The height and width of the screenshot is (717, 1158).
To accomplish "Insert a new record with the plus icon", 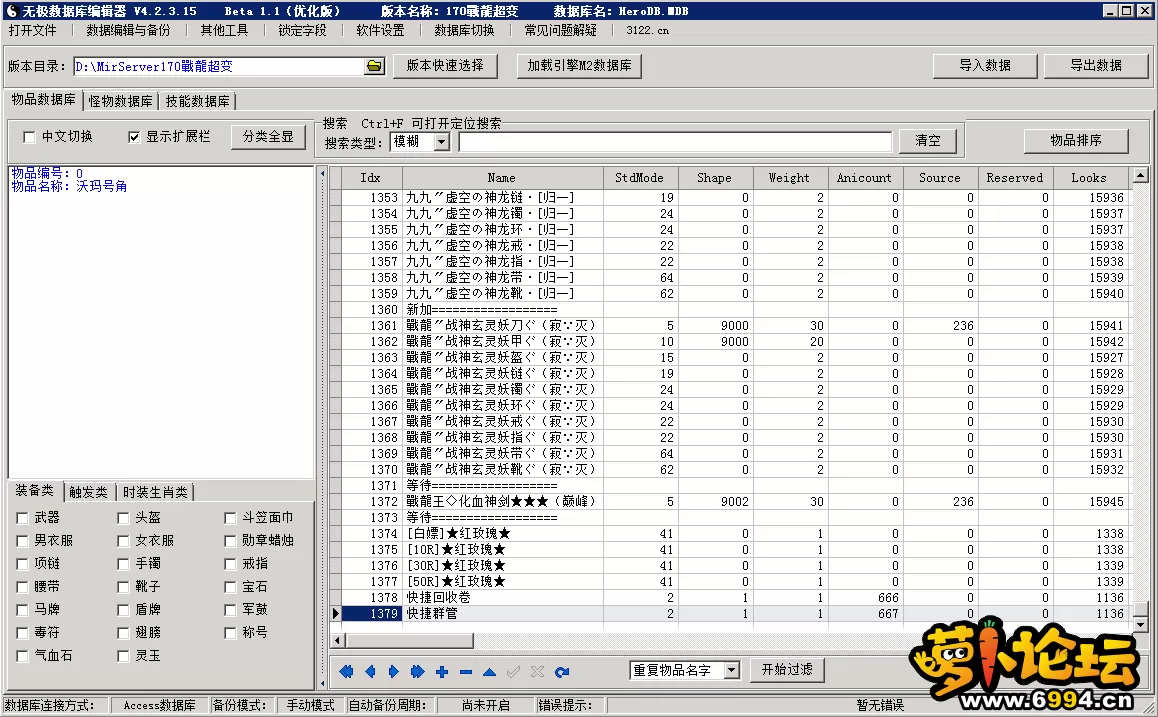I will click(442, 671).
